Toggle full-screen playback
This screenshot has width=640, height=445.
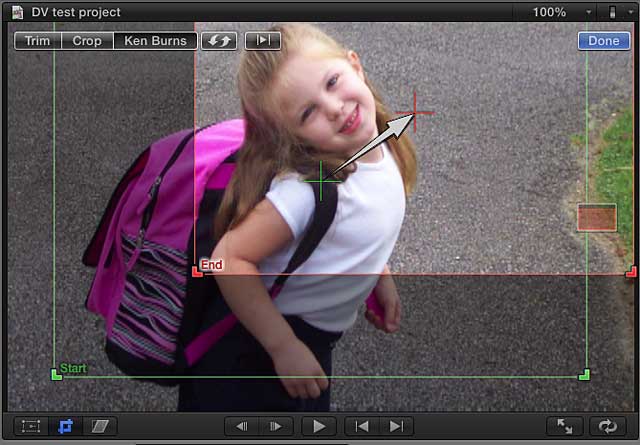tap(565, 427)
